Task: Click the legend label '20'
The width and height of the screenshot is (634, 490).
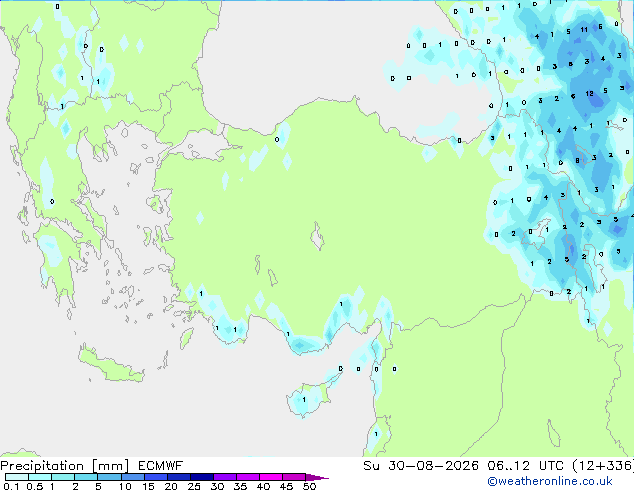Action: (171, 486)
